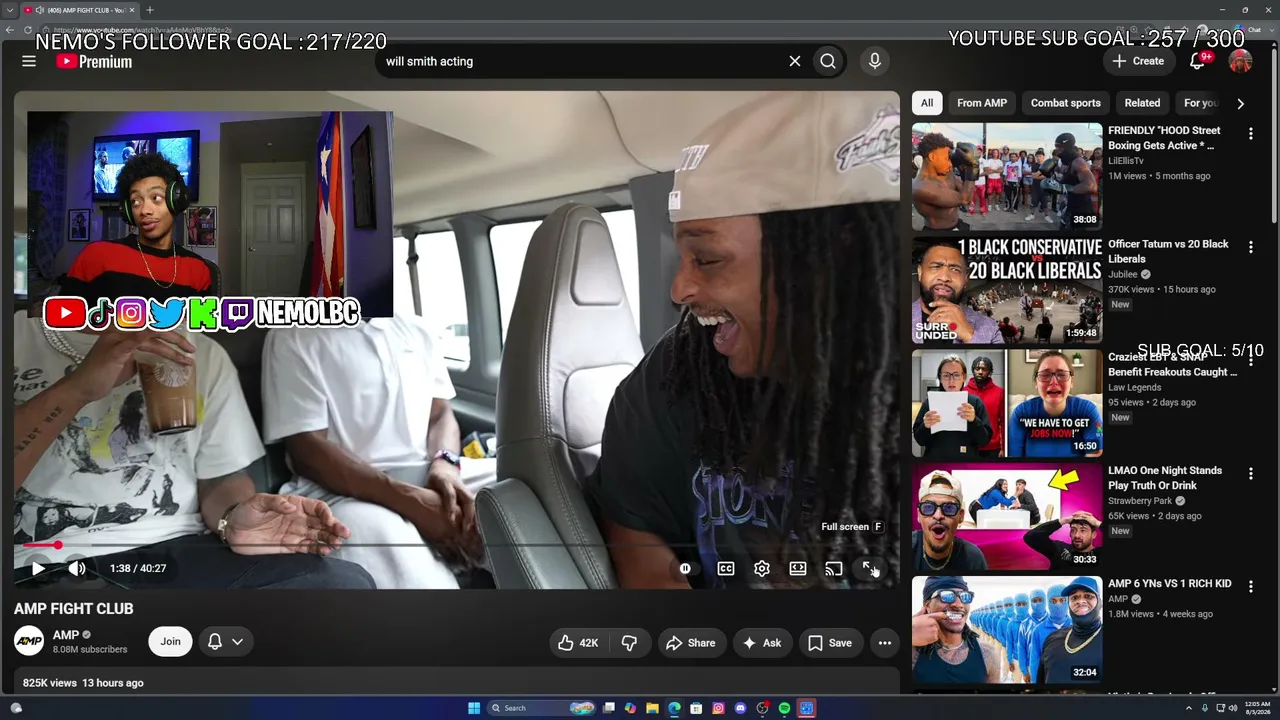Open the EBT & SNAP Freakouts video thumbnail
The width and height of the screenshot is (1280, 720).
1007,403
